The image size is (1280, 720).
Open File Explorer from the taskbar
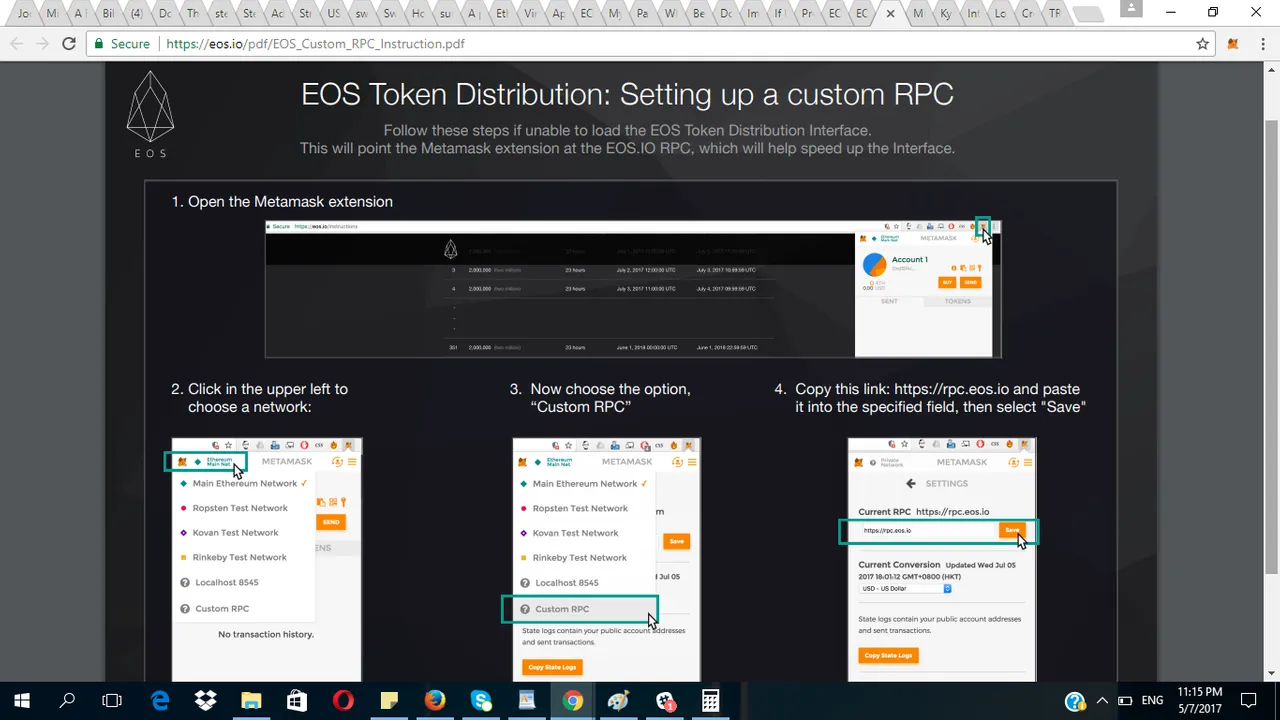click(x=251, y=701)
